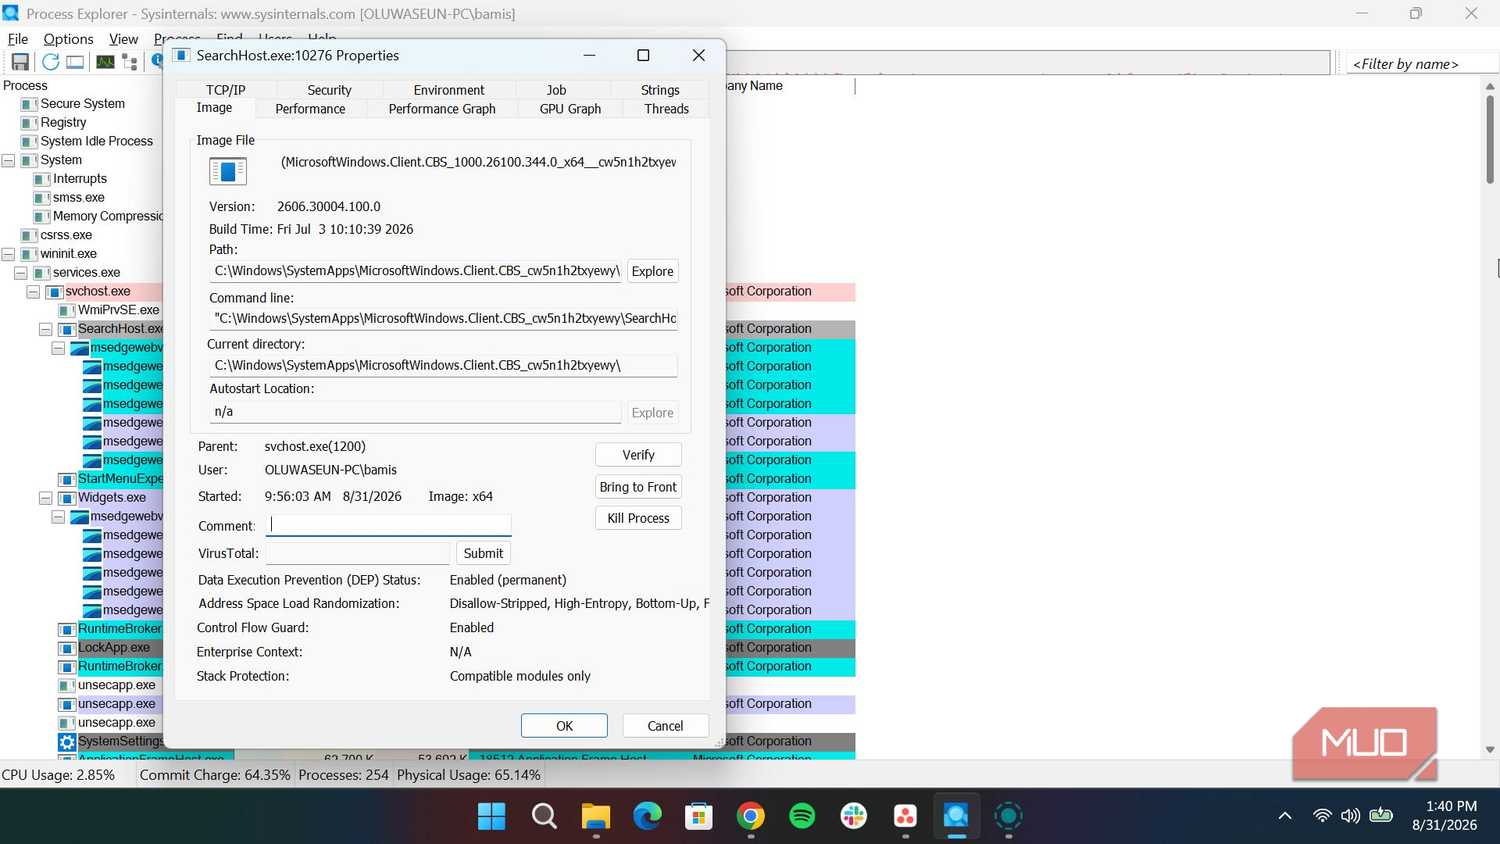Image resolution: width=1500 pixels, height=844 pixels.
Task: Click the SearchHost image file icon in dialog
Action: 228,172
